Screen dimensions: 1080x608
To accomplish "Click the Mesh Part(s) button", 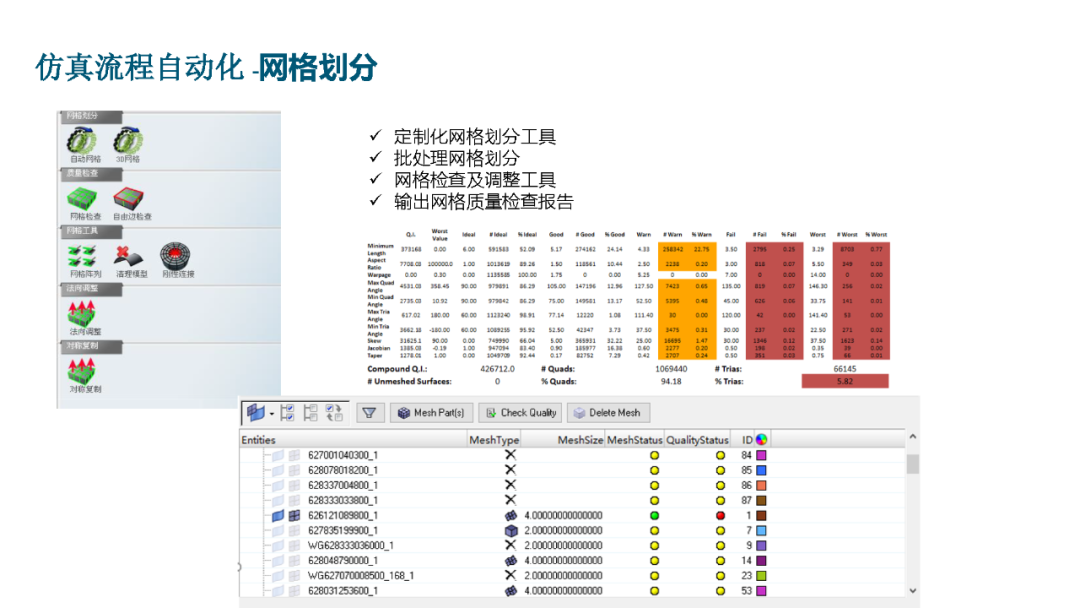I will point(432,412).
